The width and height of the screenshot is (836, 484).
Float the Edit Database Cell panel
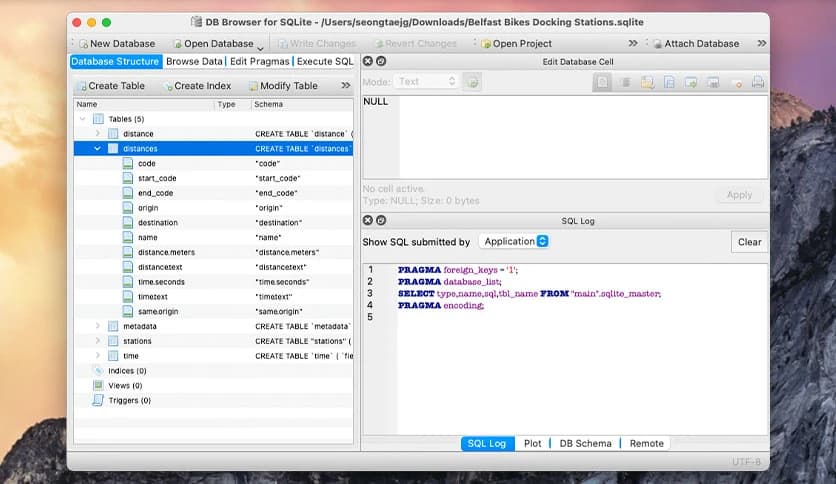coord(381,61)
